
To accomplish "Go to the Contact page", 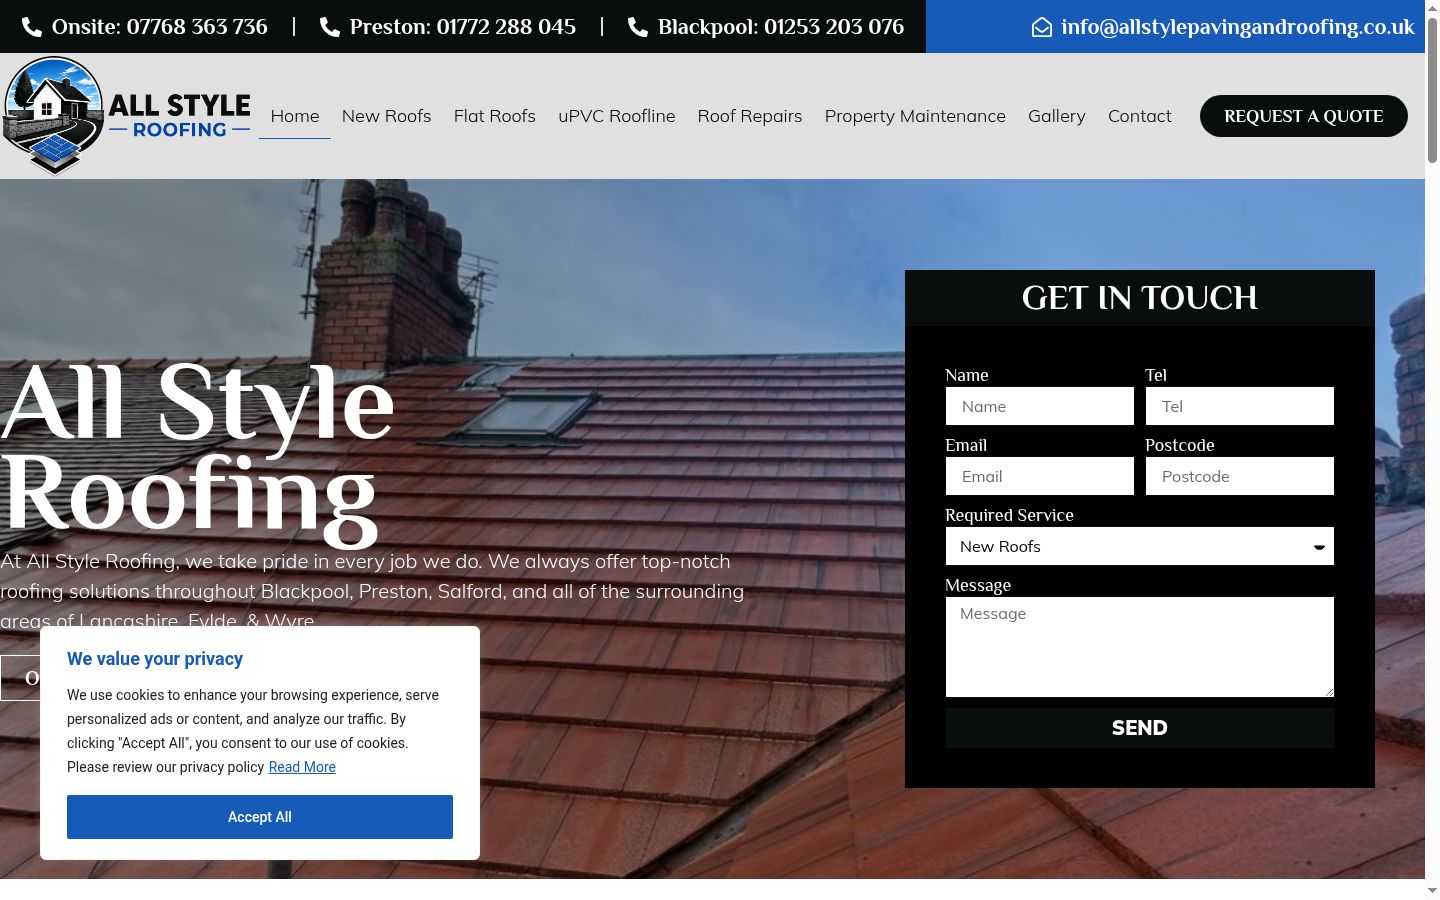I will coord(1140,116).
